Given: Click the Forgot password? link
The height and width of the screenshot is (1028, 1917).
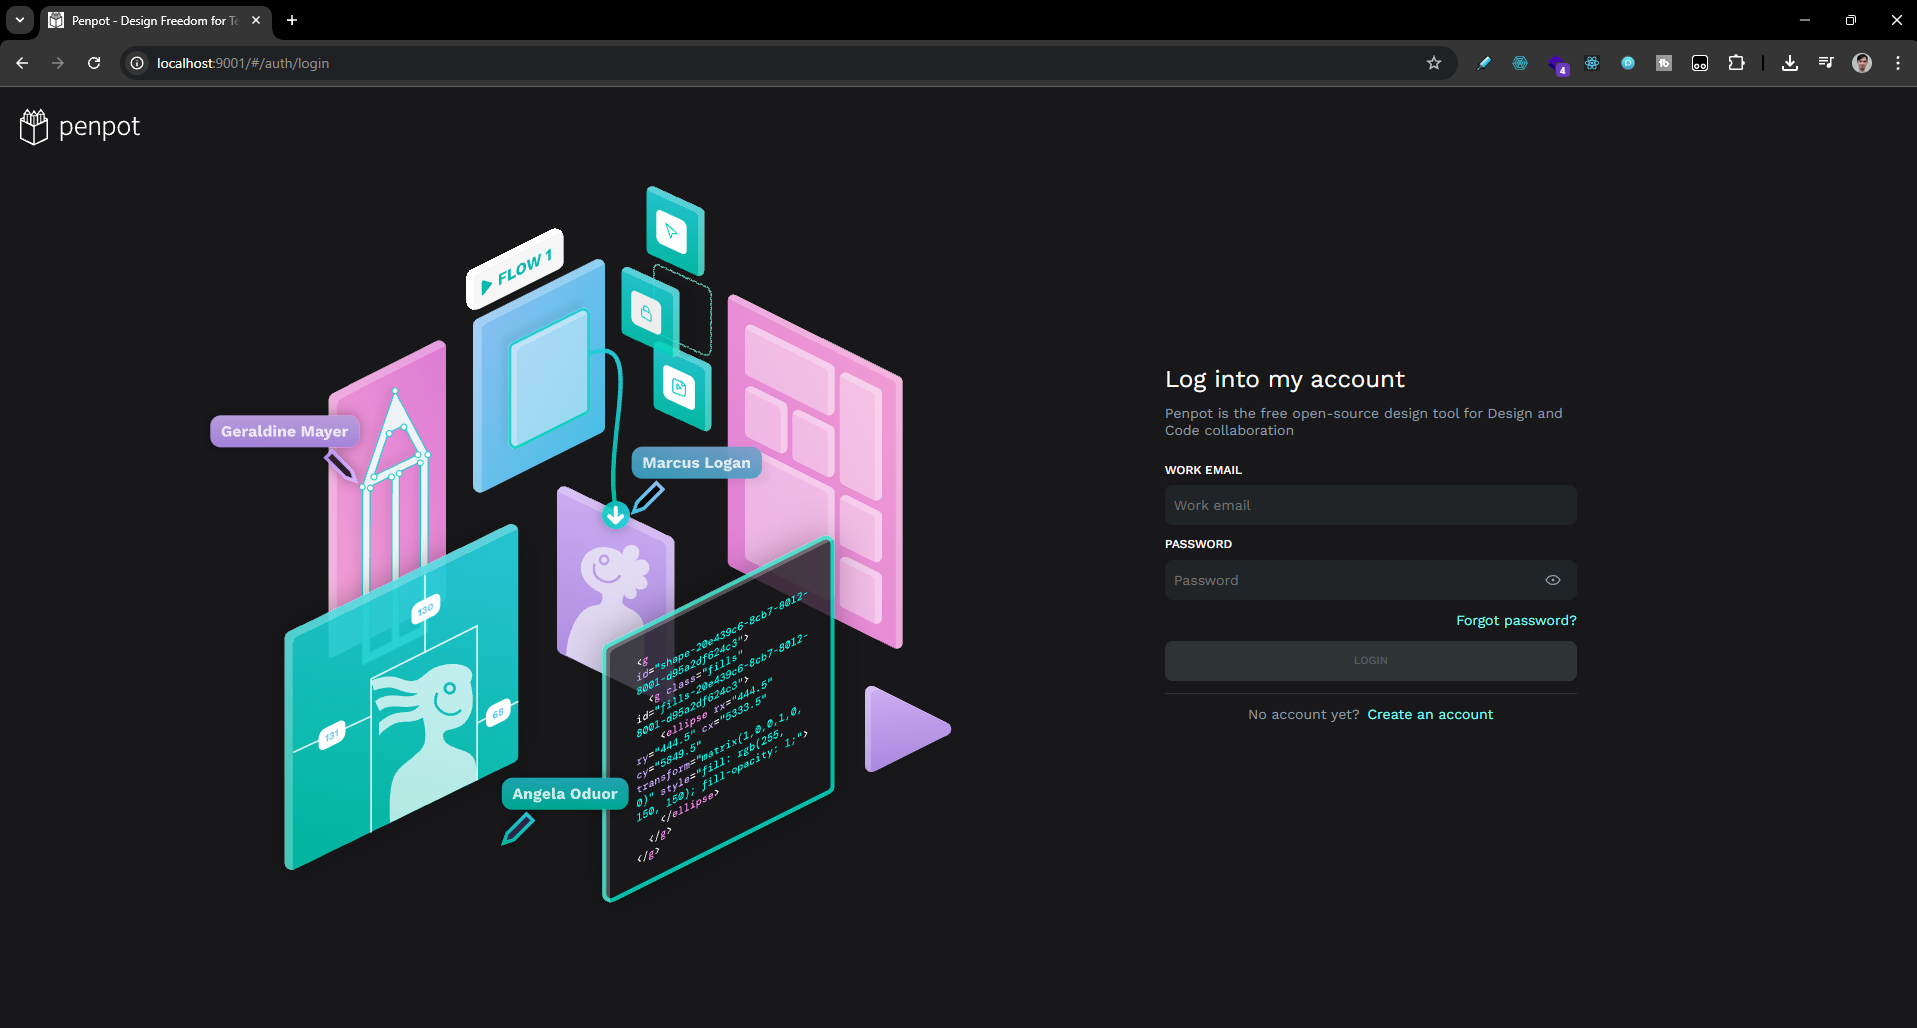Looking at the screenshot, I should point(1515,620).
